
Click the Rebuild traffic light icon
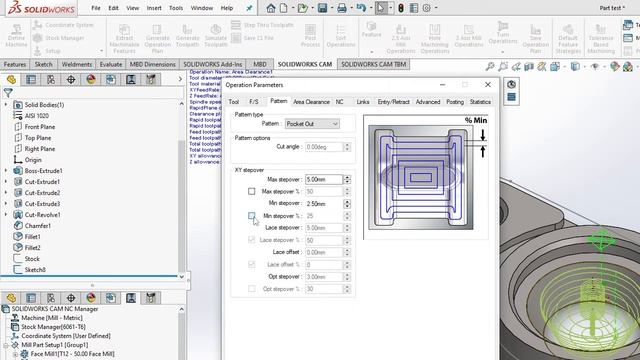pos(401,8)
